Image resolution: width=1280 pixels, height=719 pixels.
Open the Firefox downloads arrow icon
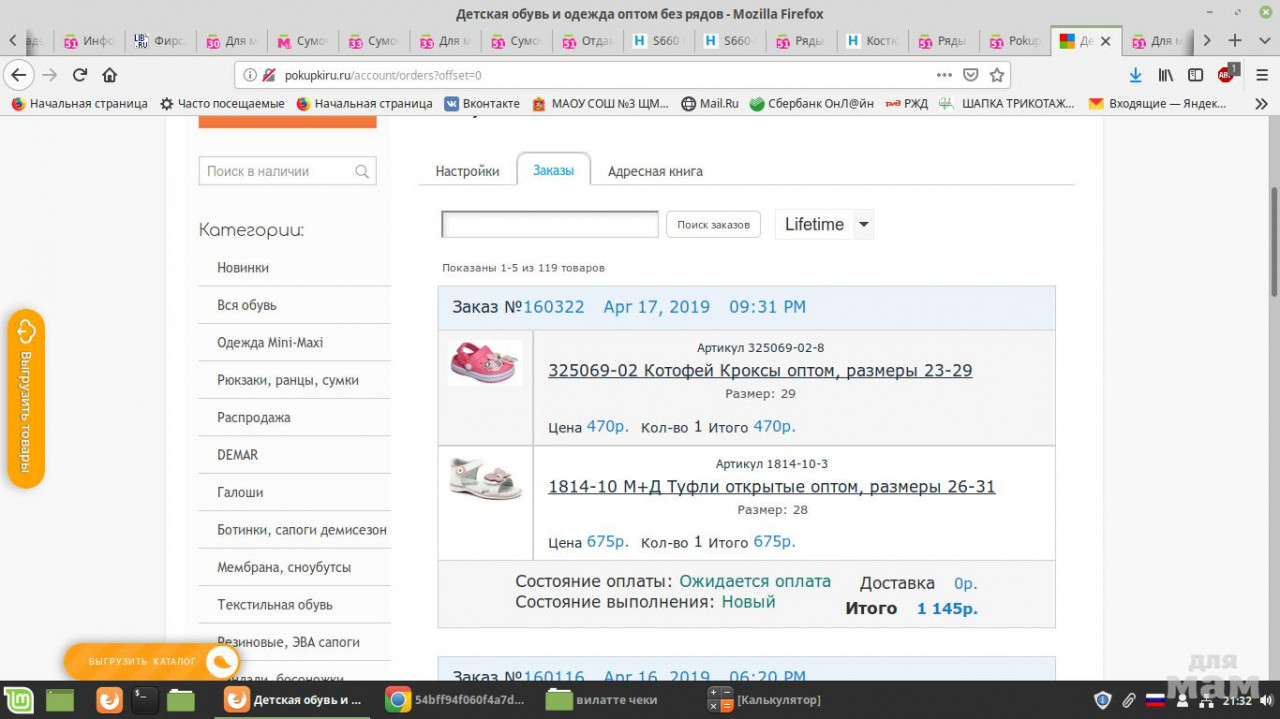(x=1135, y=75)
